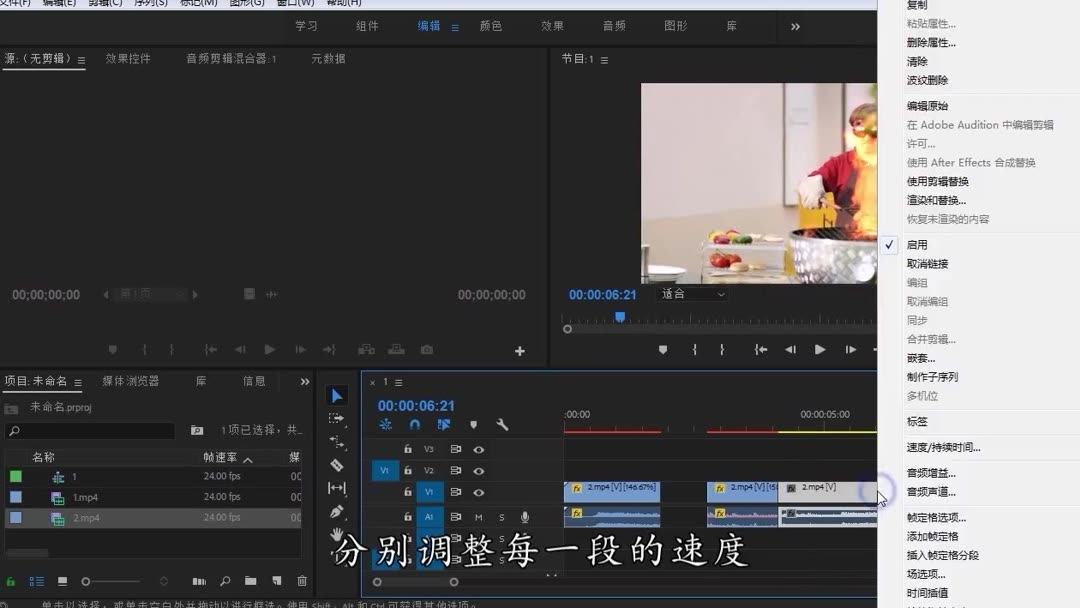
Task: Click the Add Marker button in Program monitor
Action: pyautogui.click(x=662, y=349)
